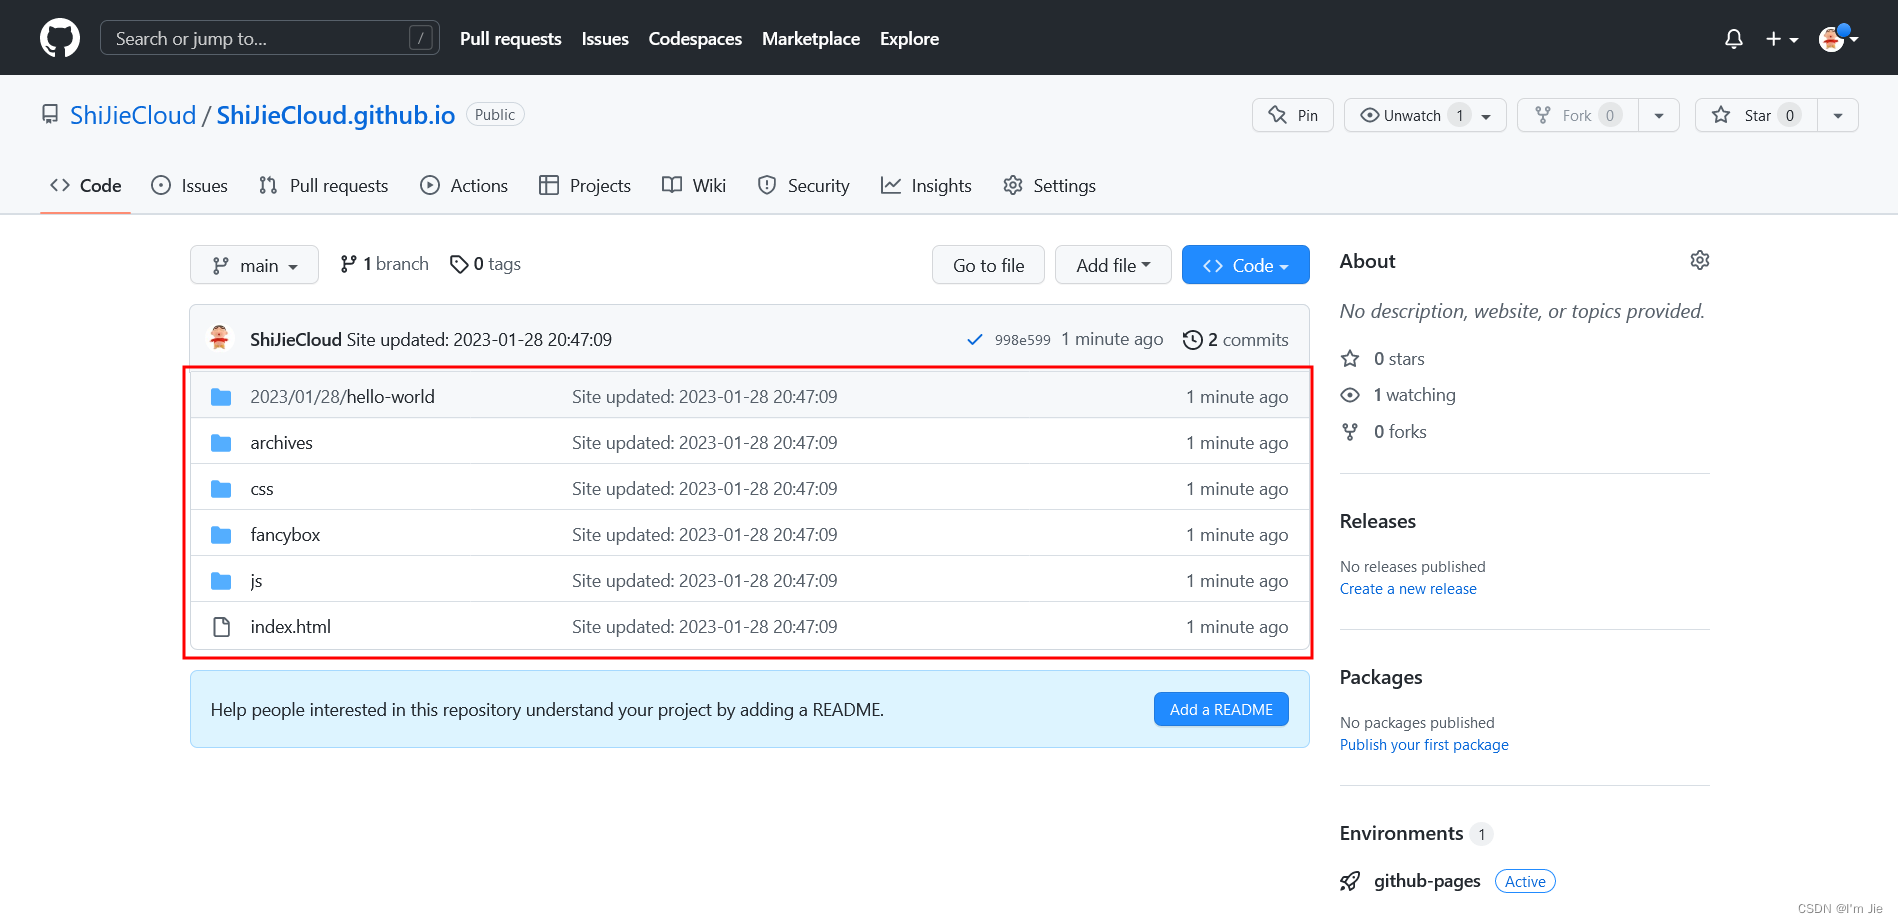Viewport: 1898px width, 923px height.
Task: Click Create a new release
Action: coord(1408,589)
